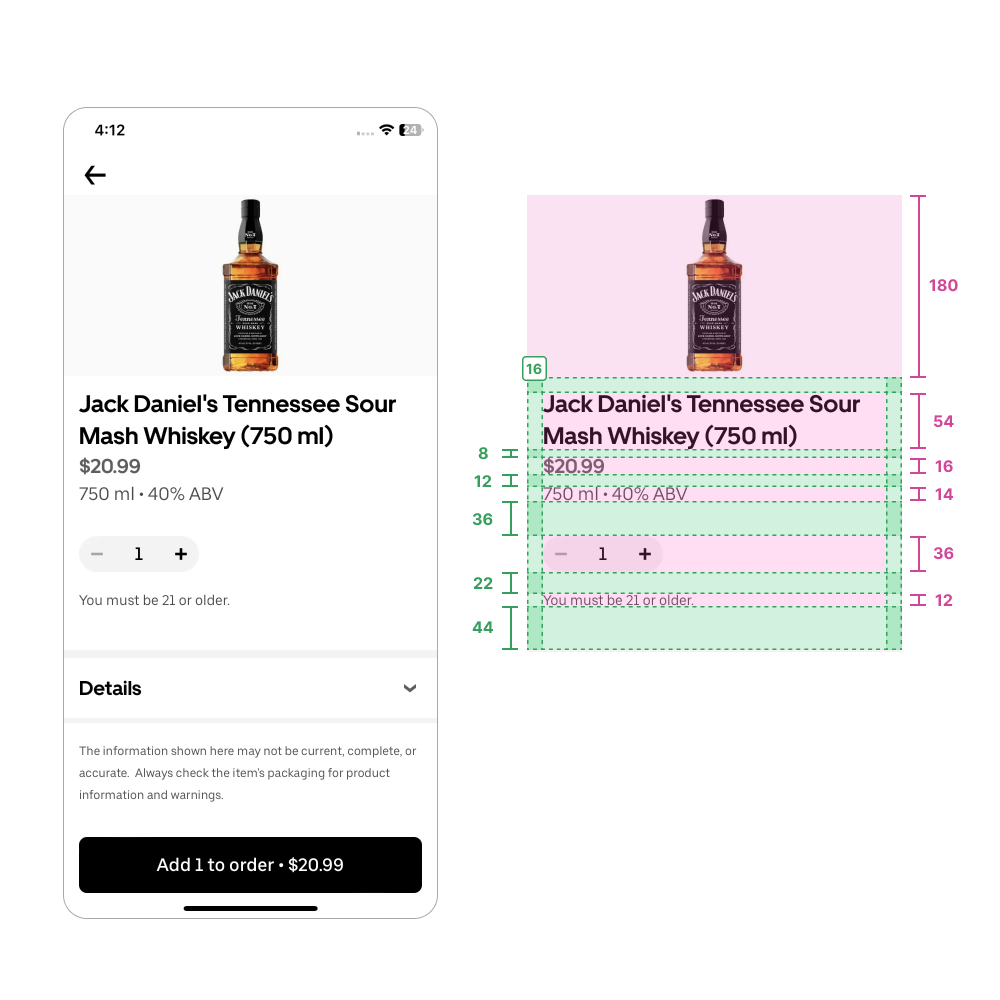Click the plus icon in spec diagram

pos(645,554)
